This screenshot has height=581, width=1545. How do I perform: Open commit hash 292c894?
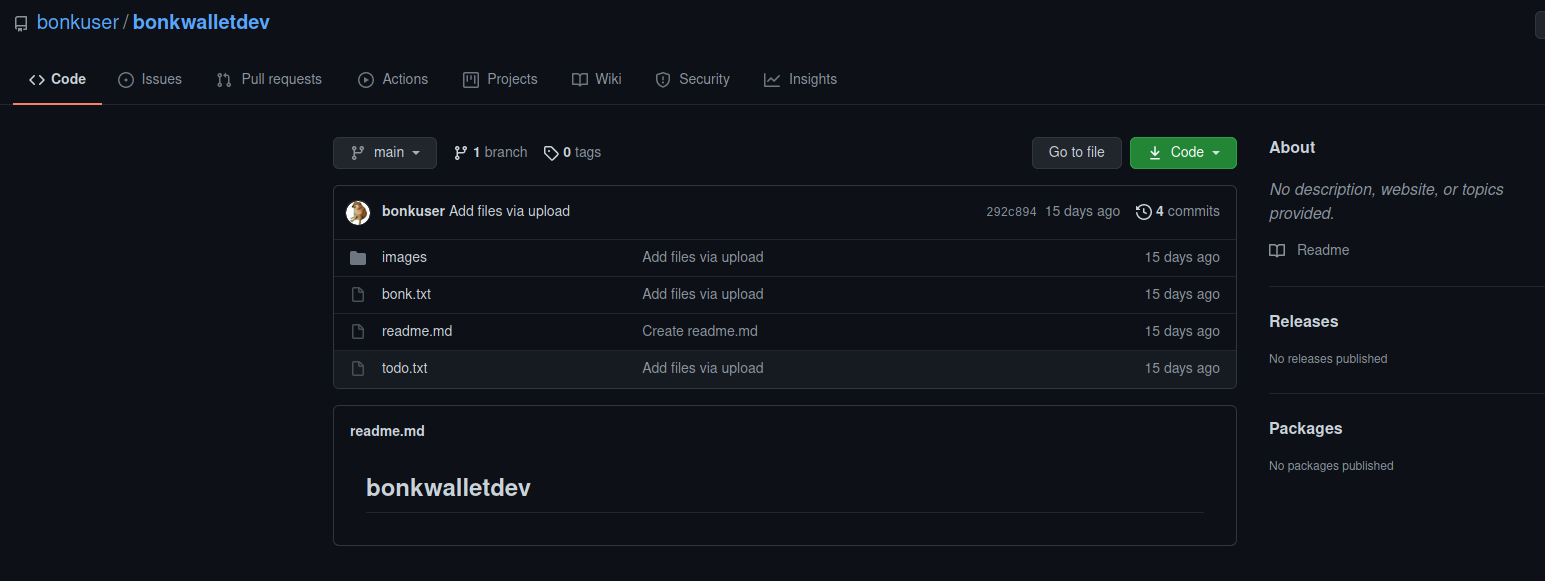point(1011,212)
